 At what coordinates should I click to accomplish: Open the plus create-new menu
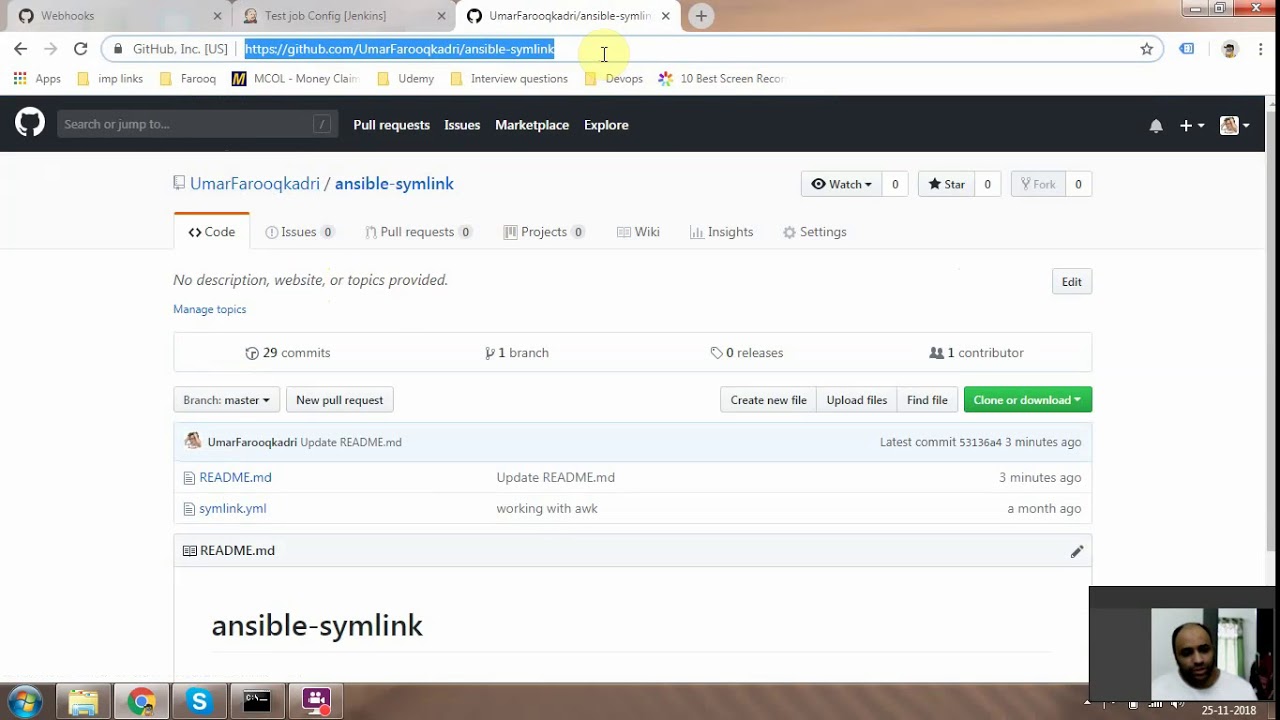[x=1191, y=125]
